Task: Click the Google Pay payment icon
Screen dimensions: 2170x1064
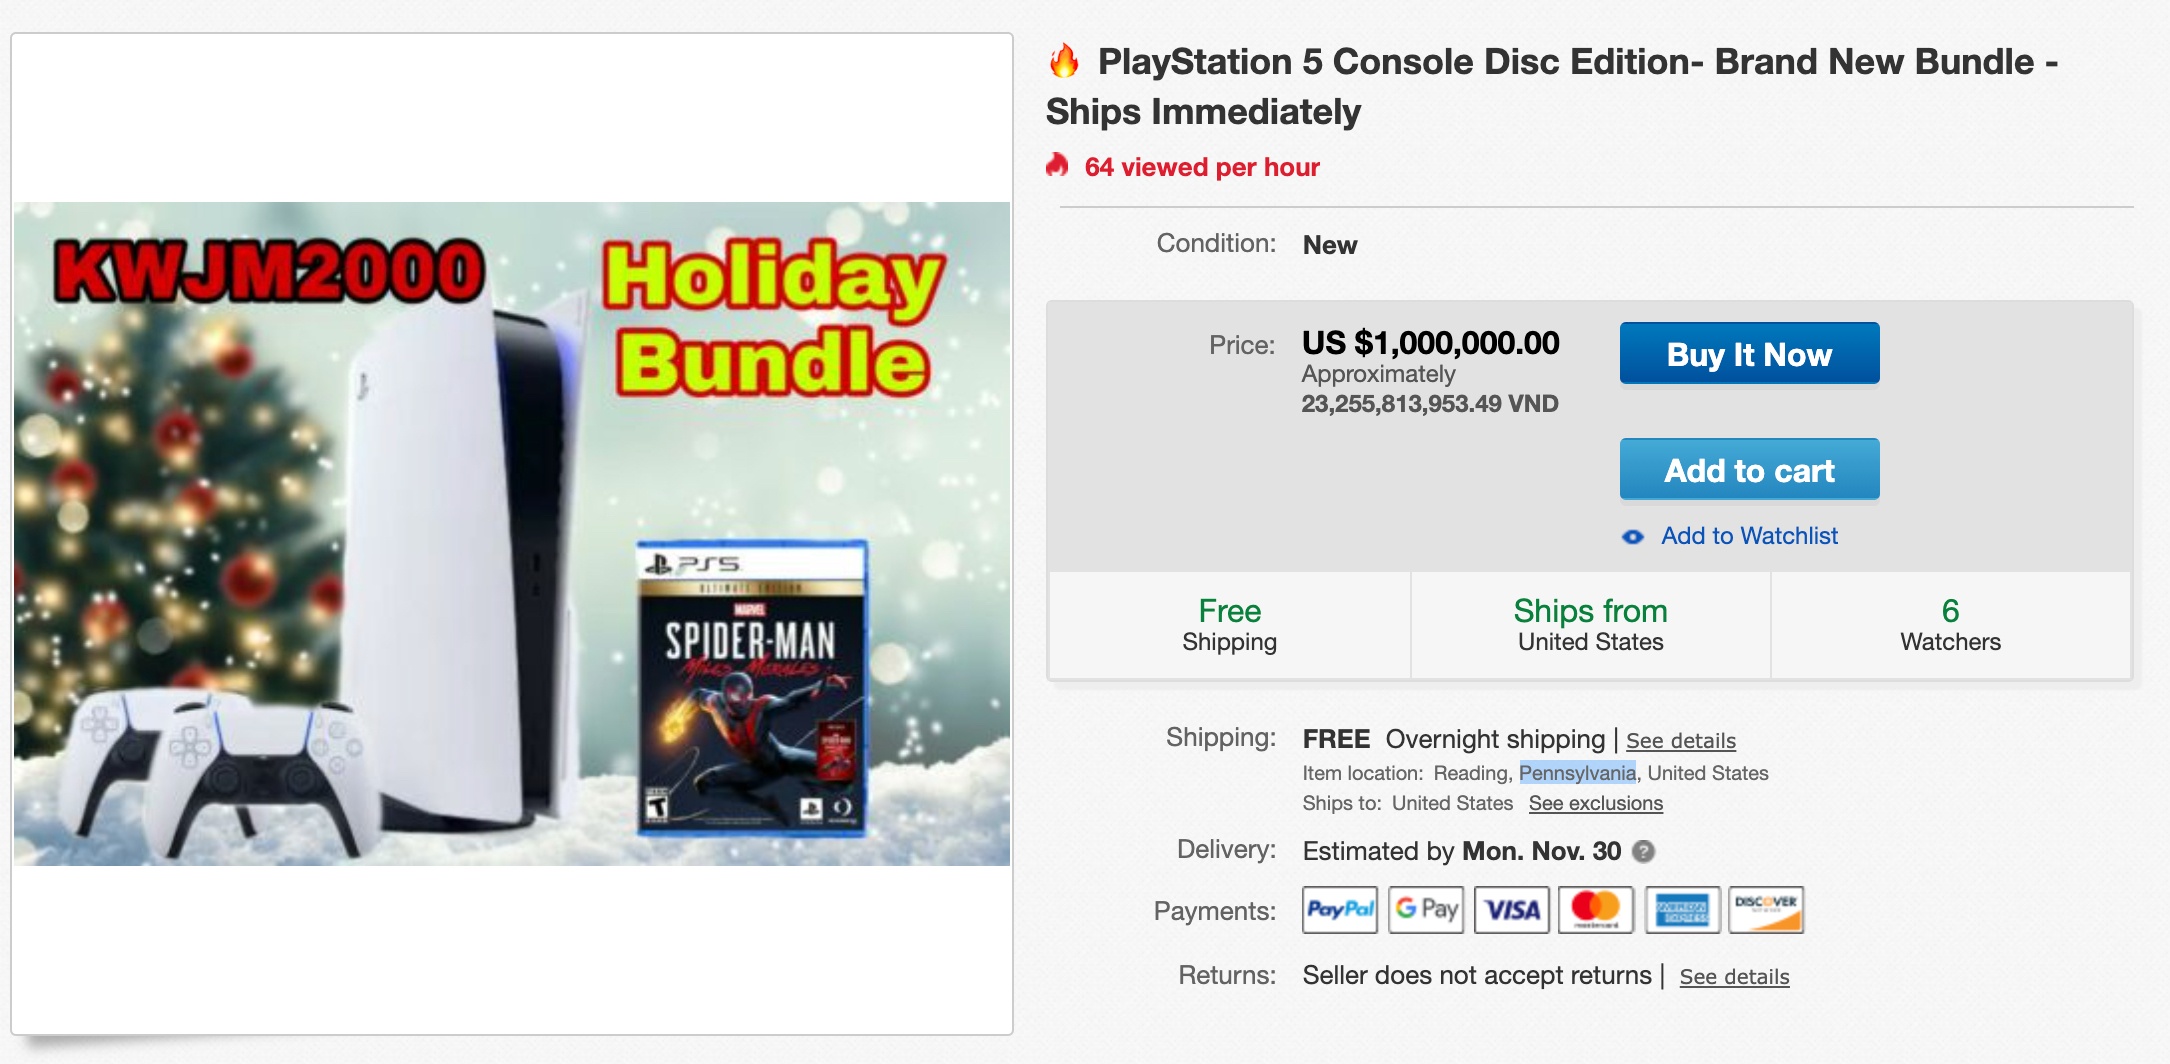Action: pyautogui.click(x=1426, y=909)
